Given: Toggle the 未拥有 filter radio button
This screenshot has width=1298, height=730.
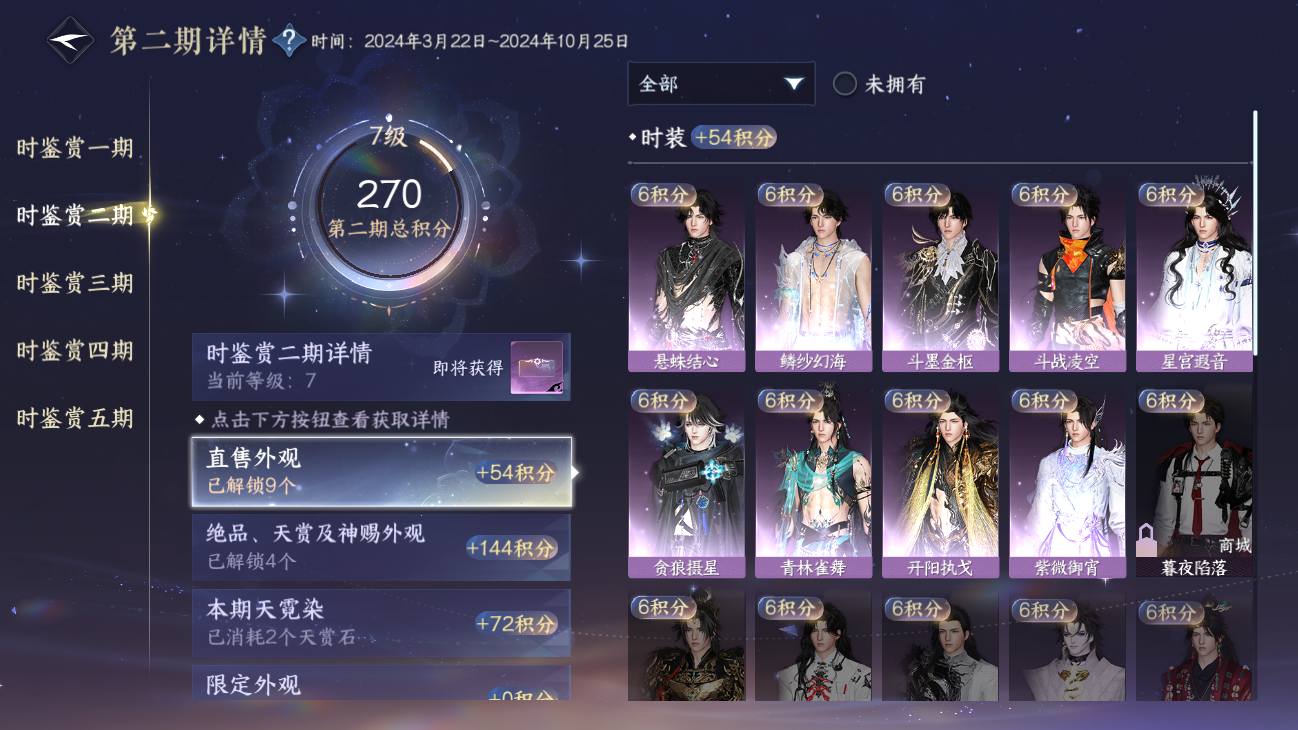Looking at the screenshot, I should [845, 84].
